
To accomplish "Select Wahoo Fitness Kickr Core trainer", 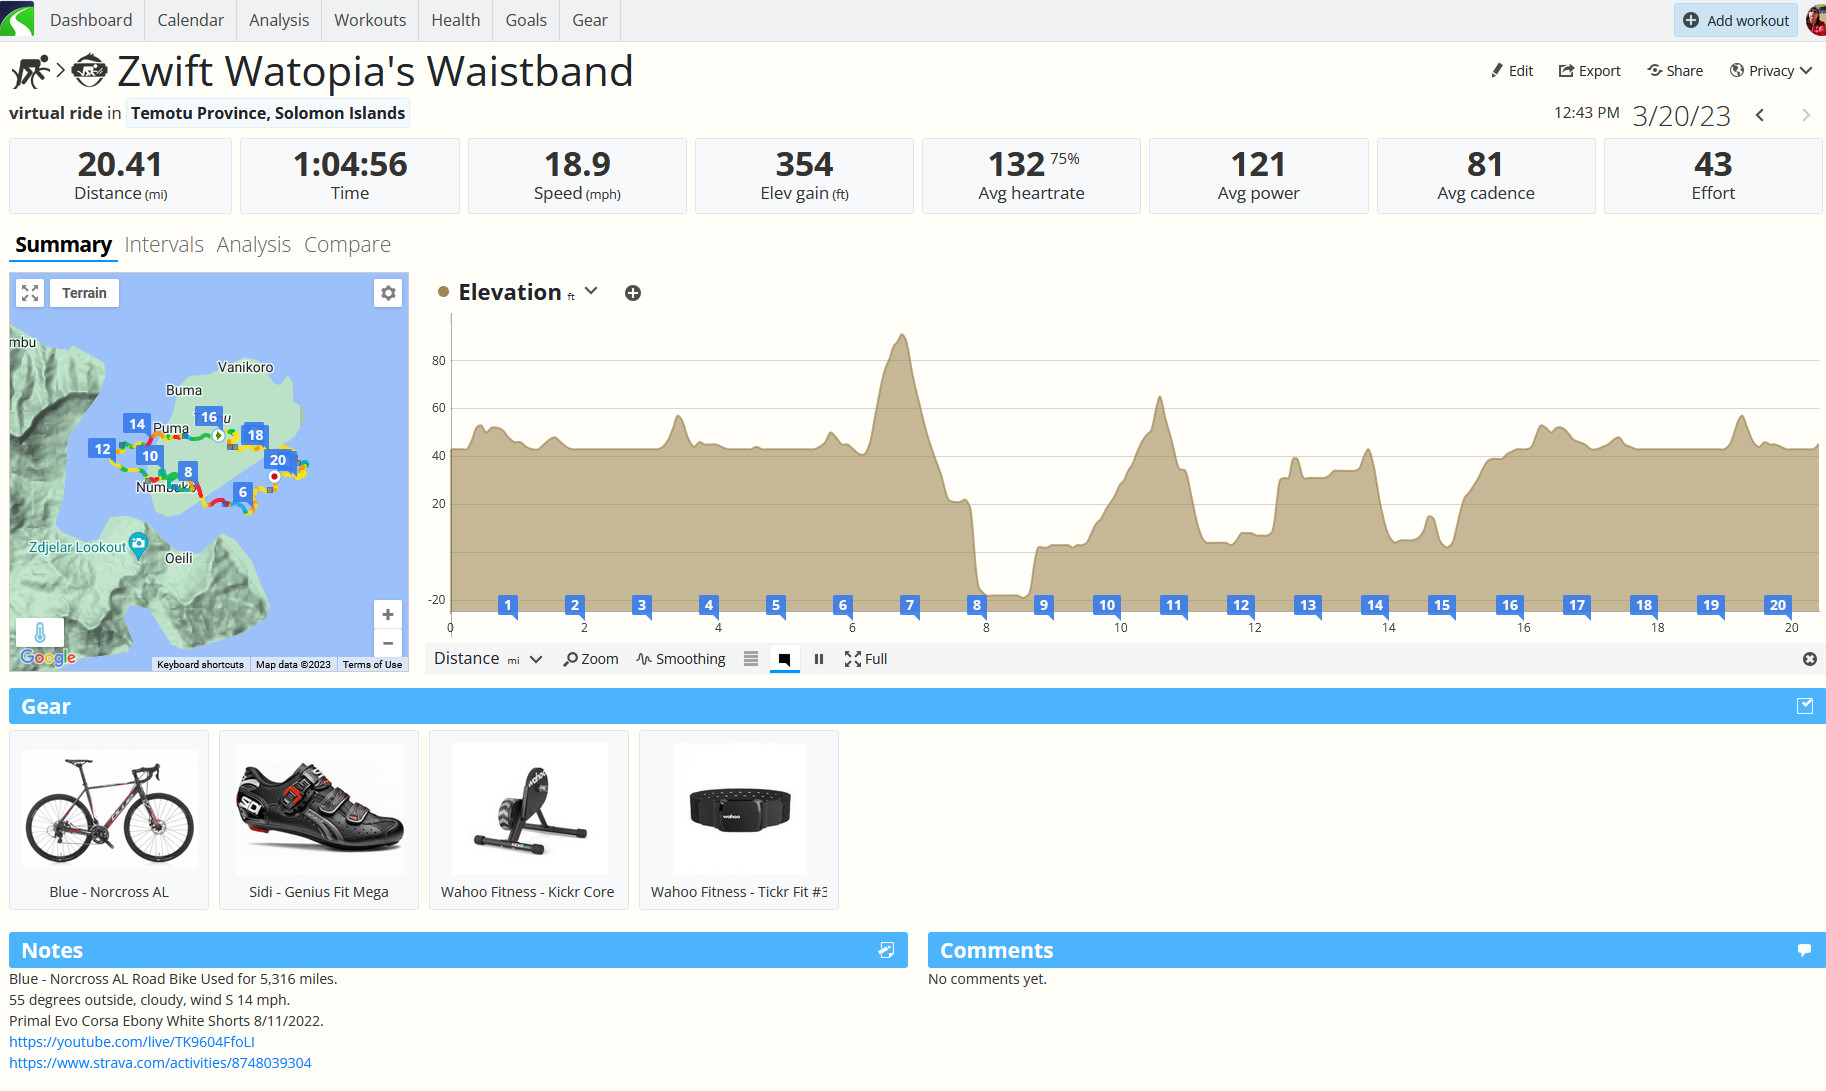I will (x=528, y=820).
